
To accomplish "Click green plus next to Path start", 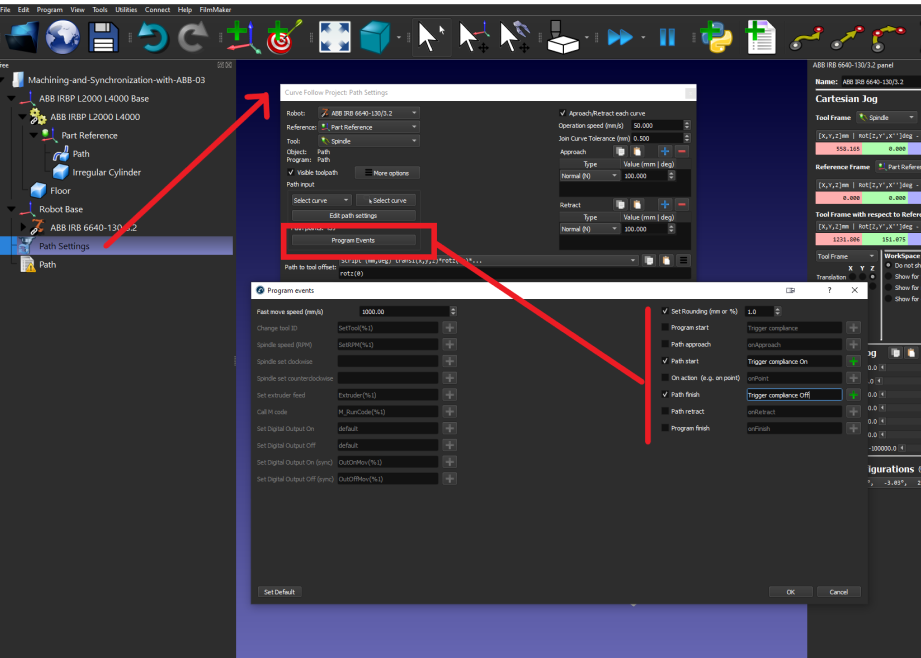I will point(853,361).
